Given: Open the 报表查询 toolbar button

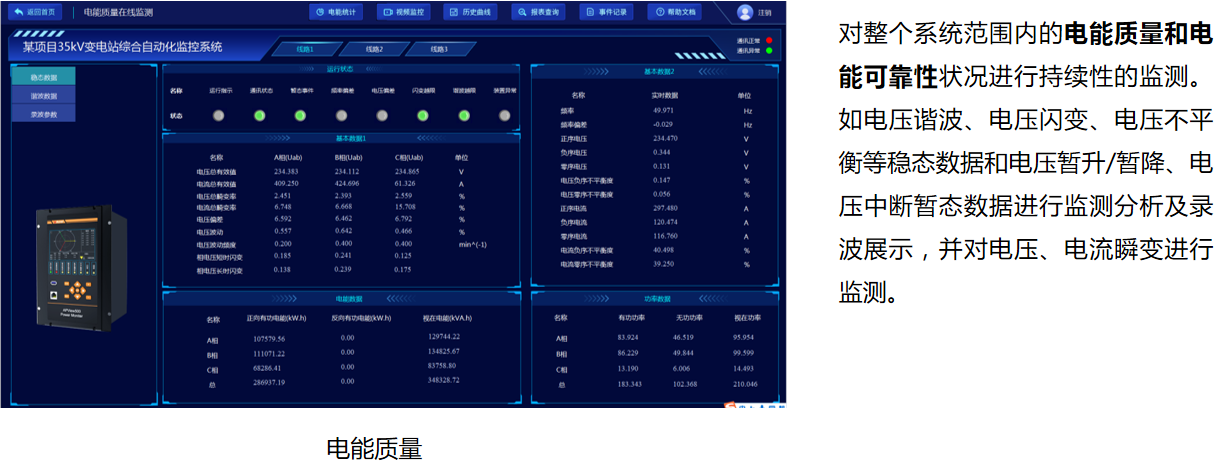Looking at the screenshot, I should coord(539,12).
